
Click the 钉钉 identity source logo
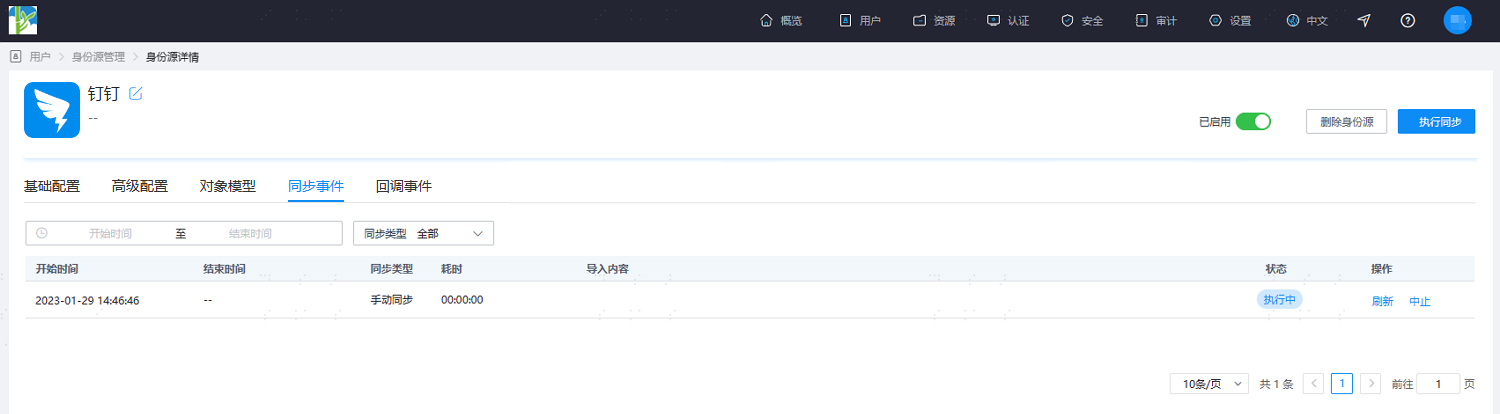pyautogui.click(x=52, y=110)
